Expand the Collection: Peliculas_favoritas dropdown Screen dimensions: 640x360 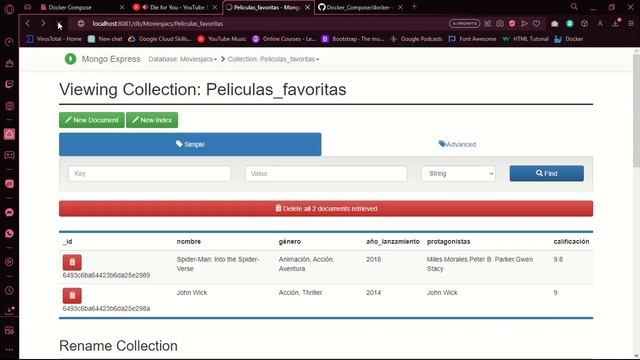(x=273, y=59)
